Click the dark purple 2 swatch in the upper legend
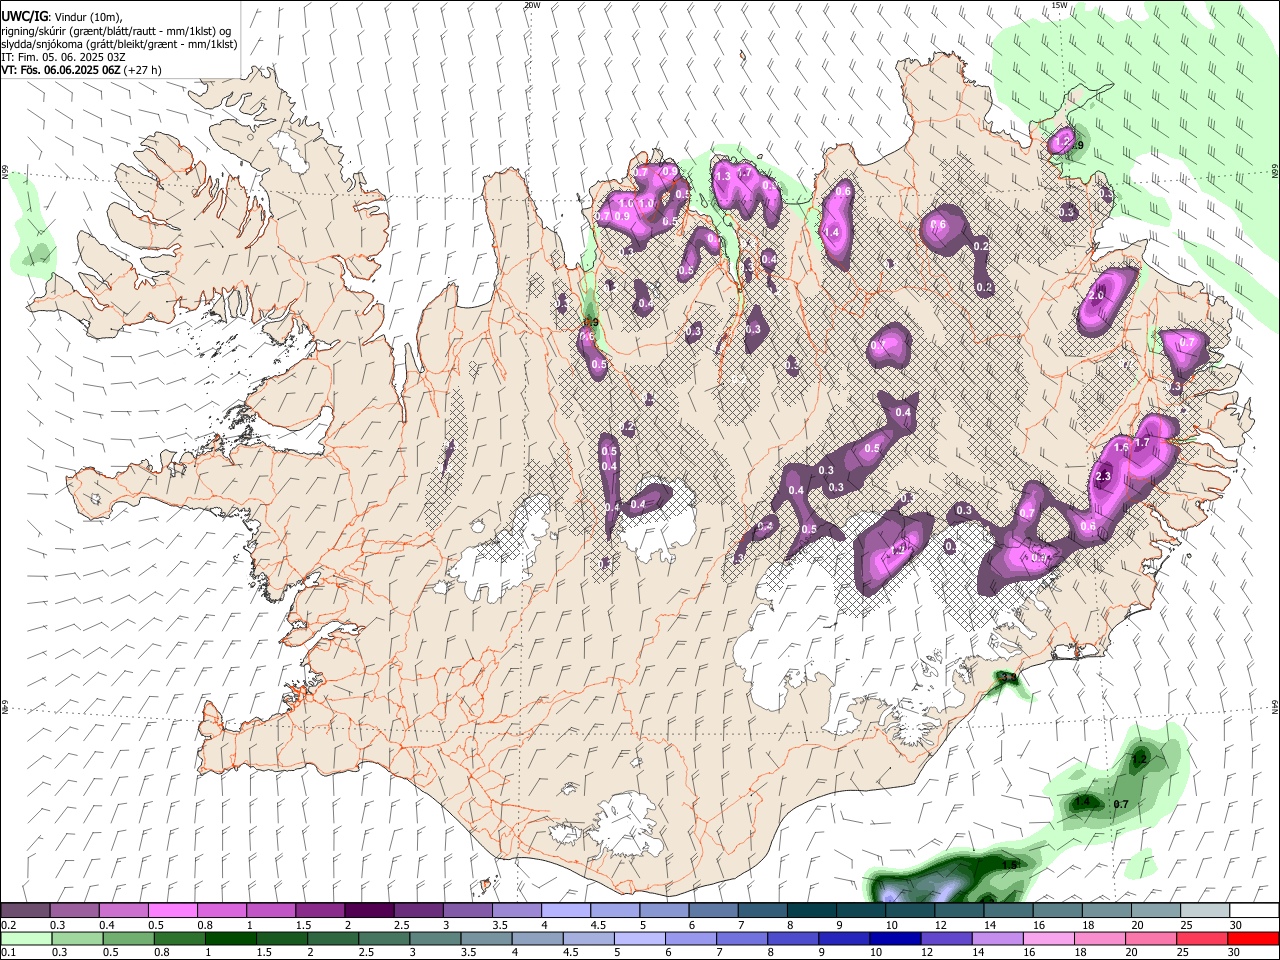The width and height of the screenshot is (1280, 960). click(x=368, y=910)
